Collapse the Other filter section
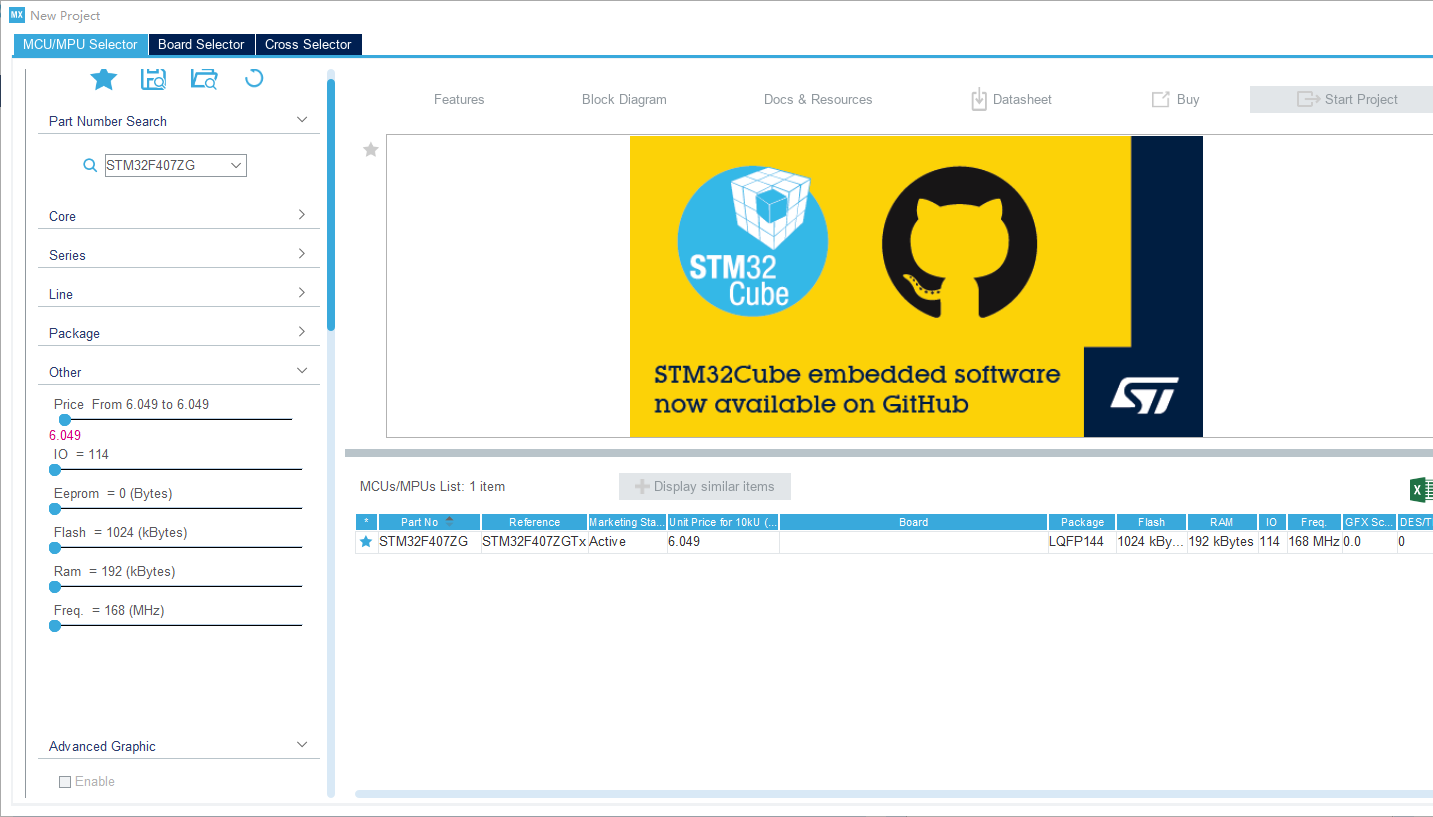The height and width of the screenshot is (817, 1433). point(302,371)
